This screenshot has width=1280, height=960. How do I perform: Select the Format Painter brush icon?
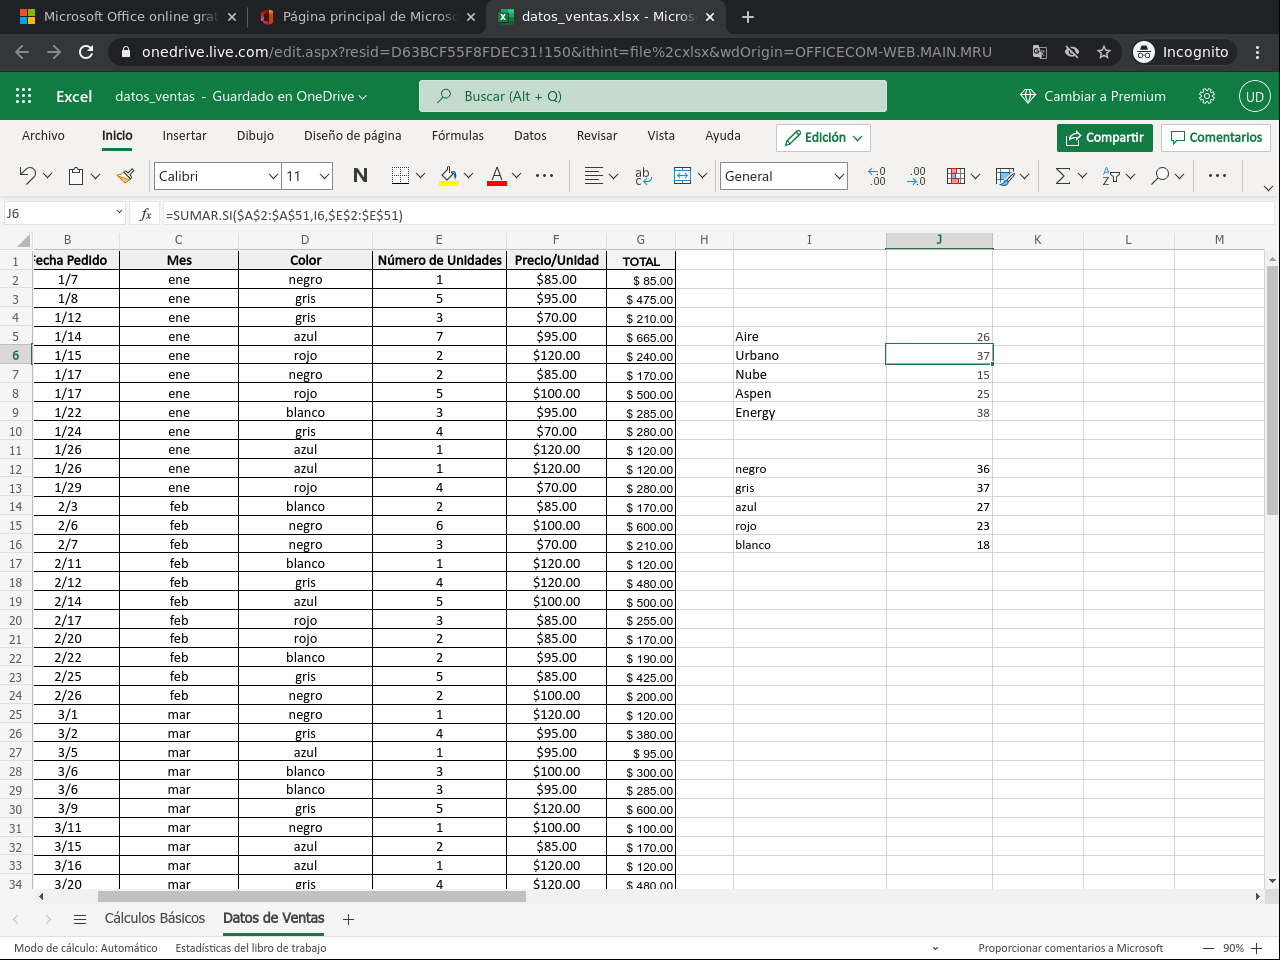tap(125, 176)
